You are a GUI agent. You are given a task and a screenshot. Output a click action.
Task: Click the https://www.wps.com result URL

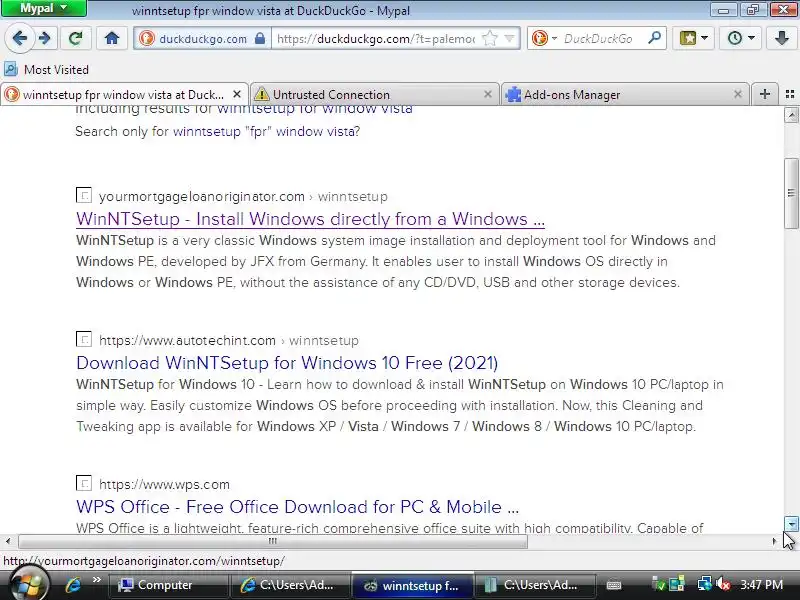164,484
